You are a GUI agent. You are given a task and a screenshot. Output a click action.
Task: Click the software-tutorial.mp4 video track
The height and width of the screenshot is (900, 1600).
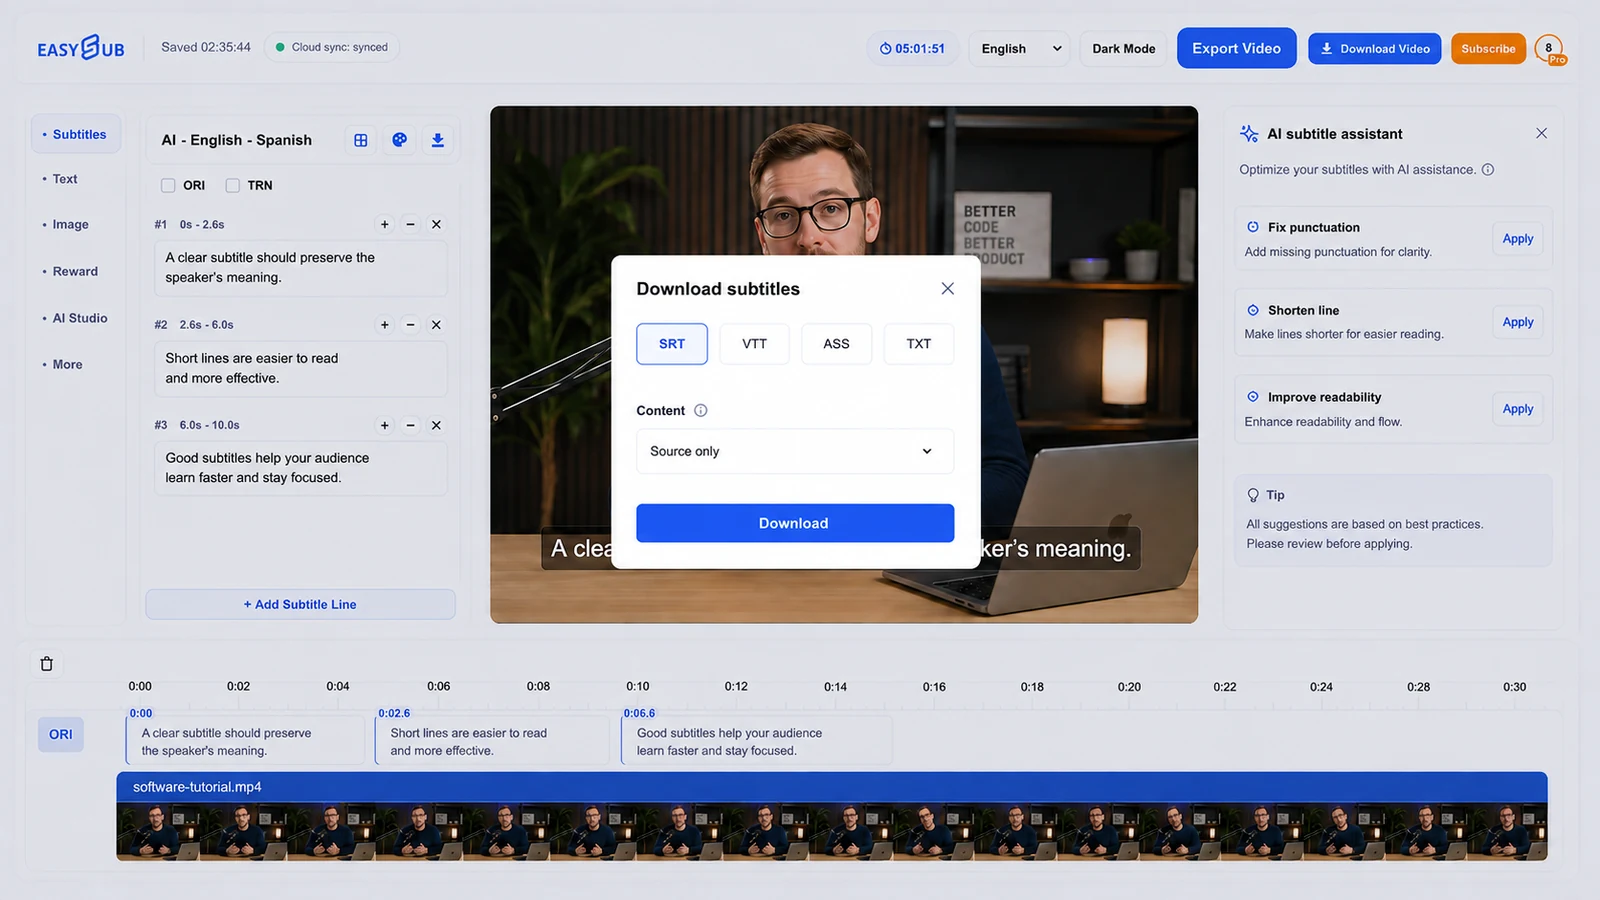[832, 815]
